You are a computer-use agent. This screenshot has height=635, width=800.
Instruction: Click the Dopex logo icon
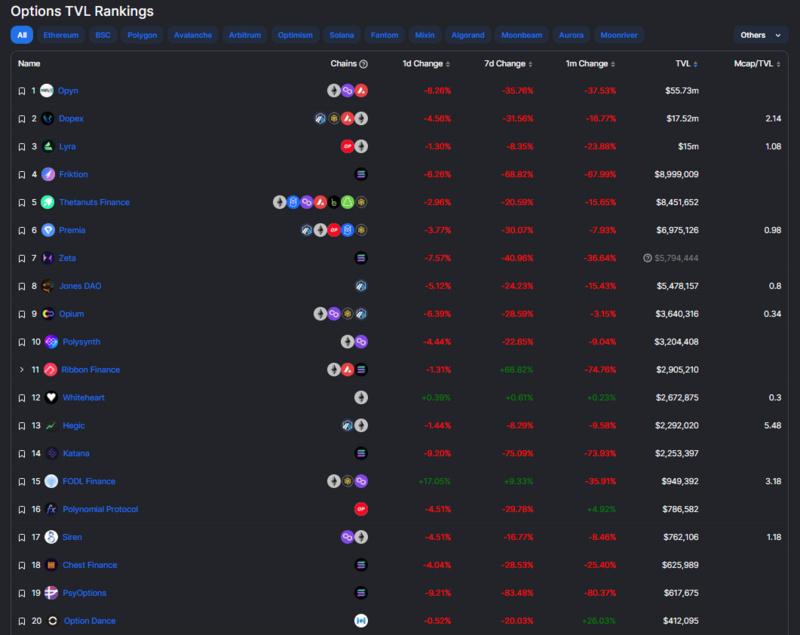tap(47, 119)
